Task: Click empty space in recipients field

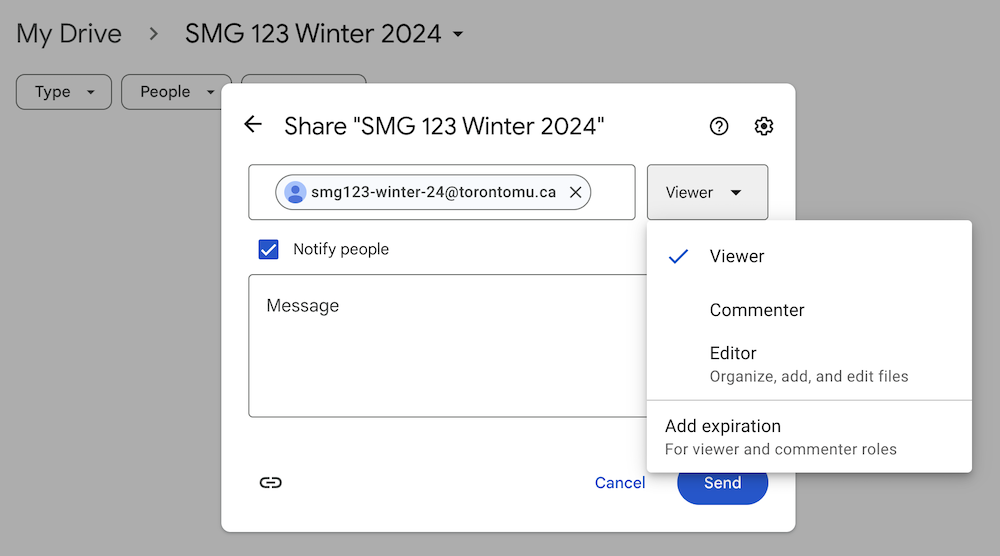Action: pyautogui.click(x=612, y=193)
